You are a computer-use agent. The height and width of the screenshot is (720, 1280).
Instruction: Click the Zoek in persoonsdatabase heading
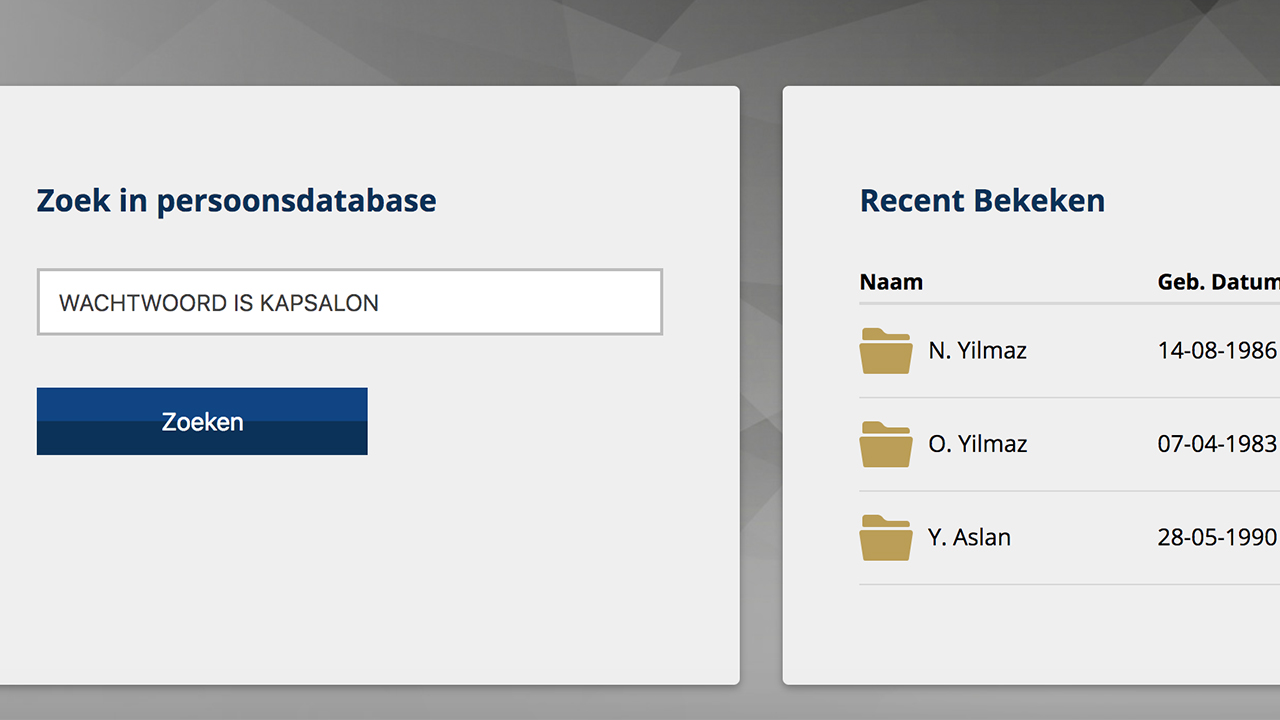coord(236,200)
